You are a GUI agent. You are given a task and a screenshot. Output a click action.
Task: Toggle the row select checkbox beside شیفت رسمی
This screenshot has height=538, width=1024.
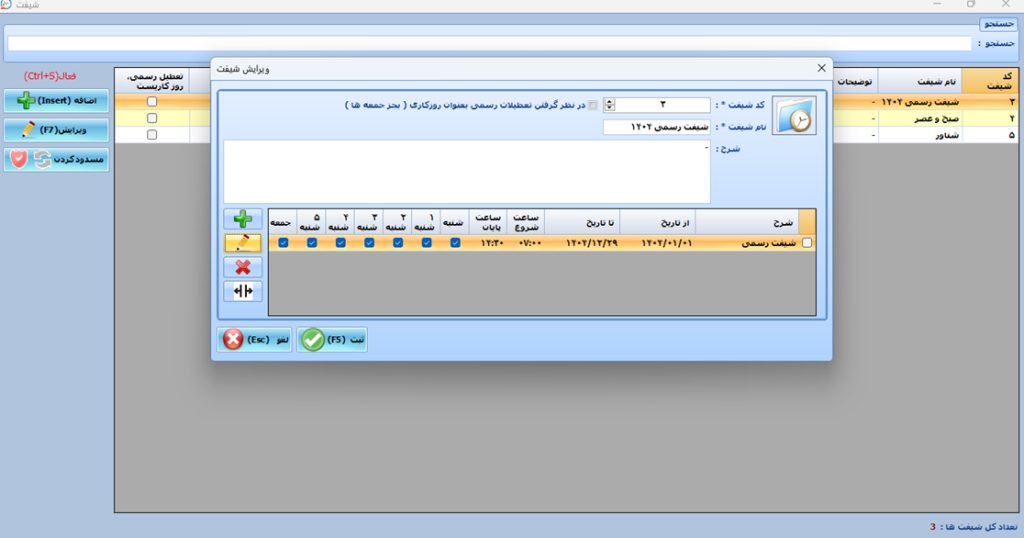click(x=807, y=242)
